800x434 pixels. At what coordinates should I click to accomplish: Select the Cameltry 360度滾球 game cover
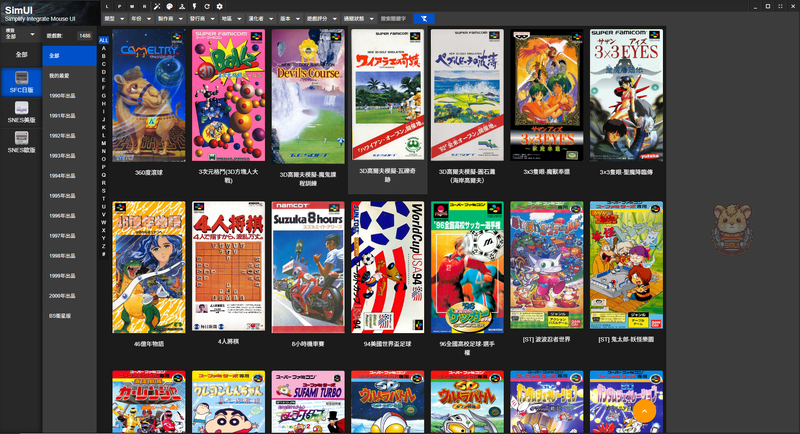coord(149,95)
